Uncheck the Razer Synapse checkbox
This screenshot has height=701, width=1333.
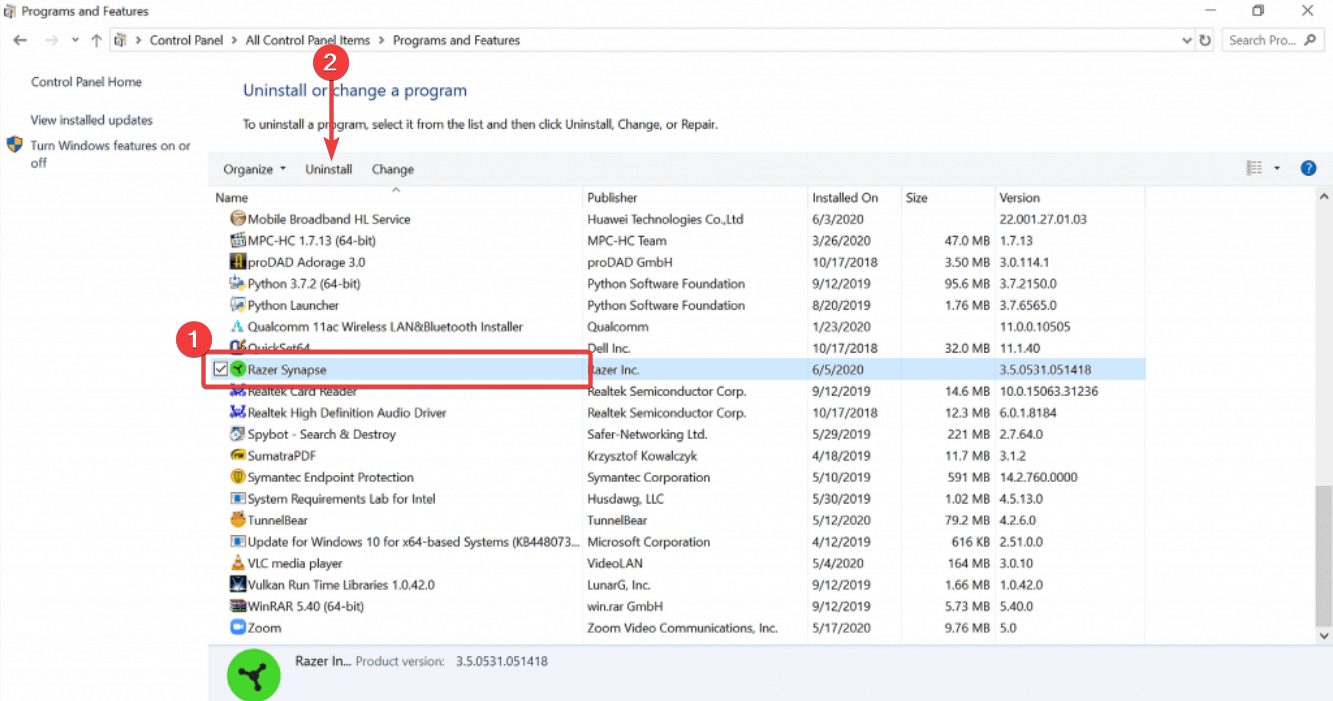(221, 370)
